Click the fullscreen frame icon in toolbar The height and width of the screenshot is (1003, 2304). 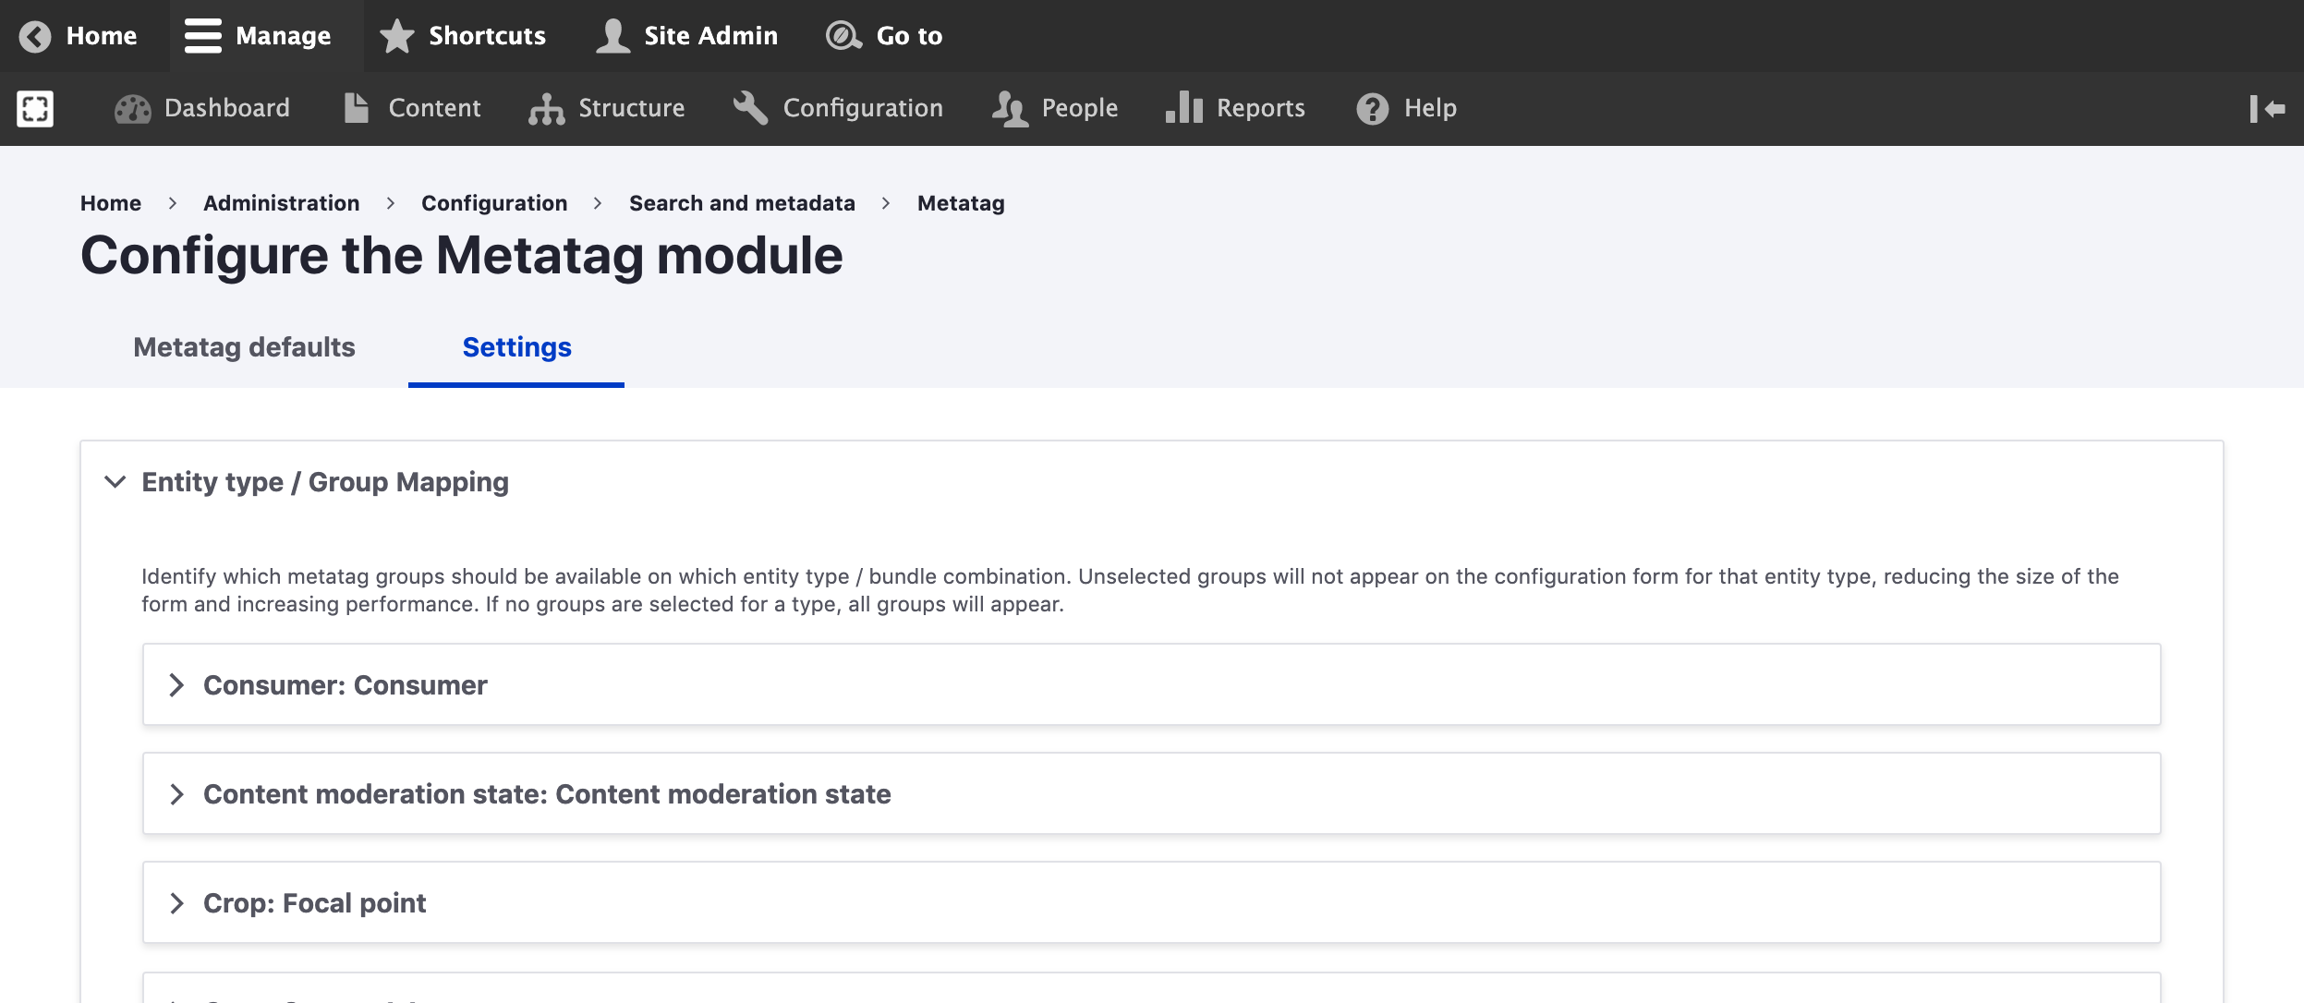[x=35, y=108]
